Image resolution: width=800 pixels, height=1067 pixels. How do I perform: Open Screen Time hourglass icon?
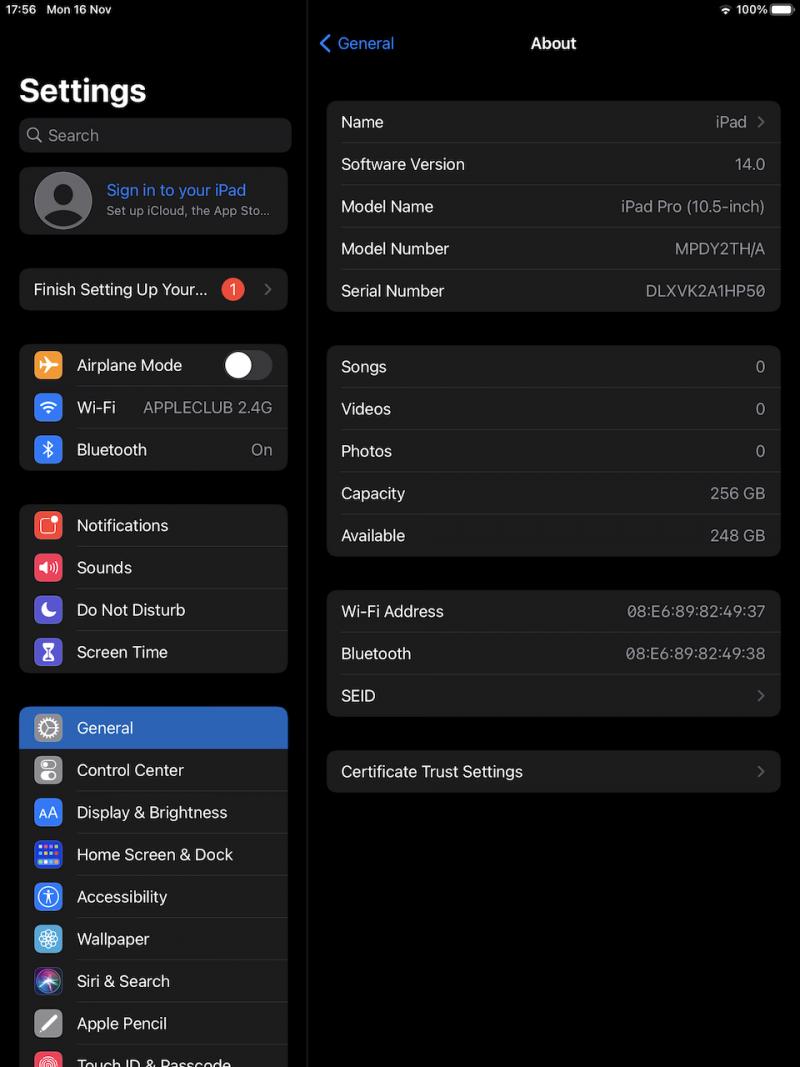coord(48,652)
